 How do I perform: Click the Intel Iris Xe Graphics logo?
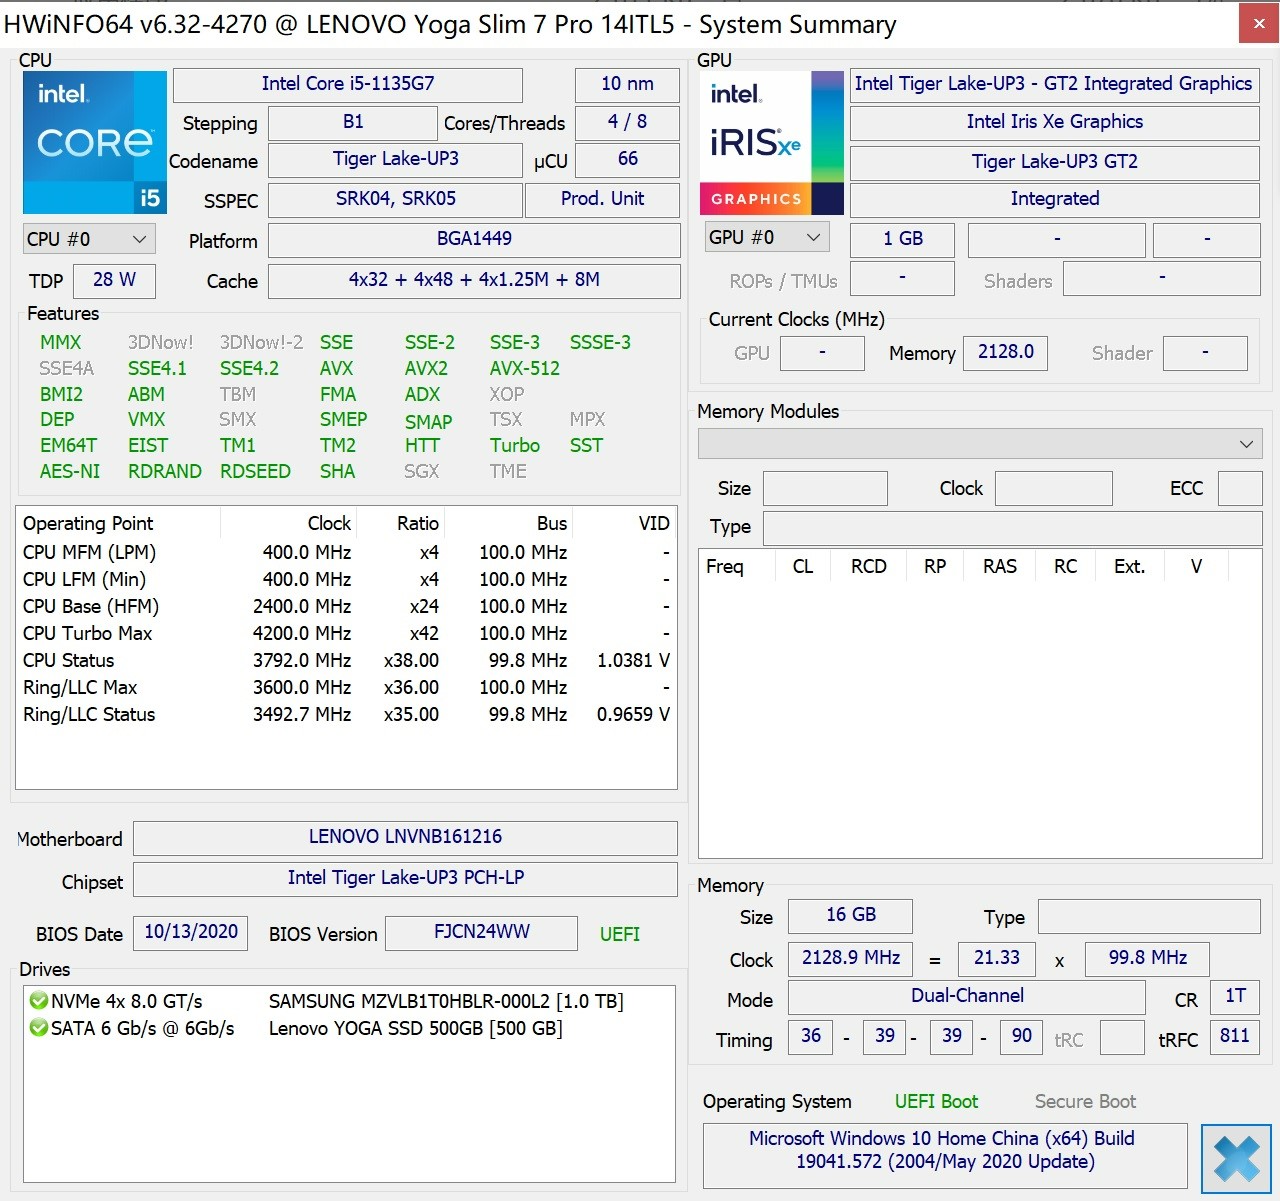pos(771,142)
